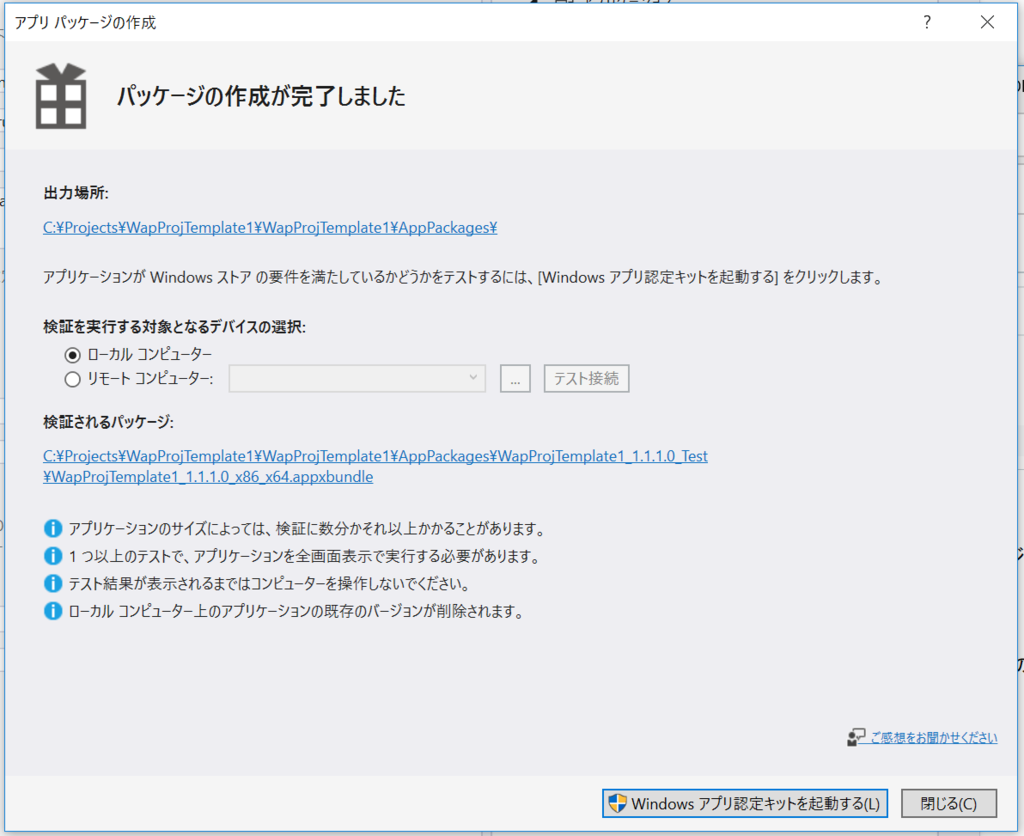Screen dimensions: 1024x836
Task: Click the info icon beside 1 つ以上のテスト note
Action: [x=53, y=556]
